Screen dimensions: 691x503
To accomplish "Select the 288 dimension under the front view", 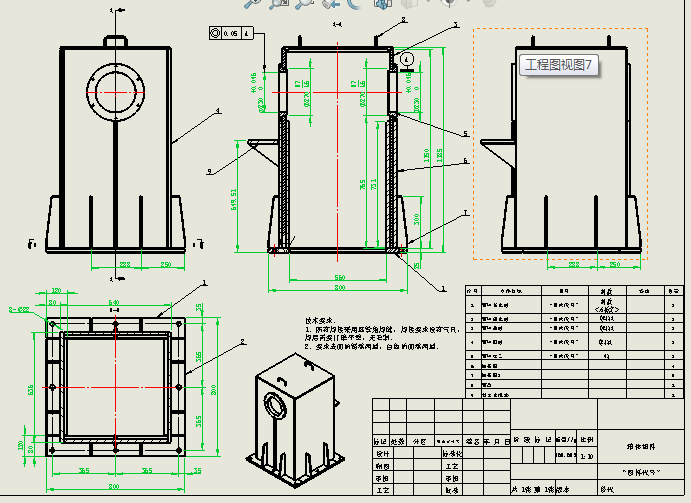I will [125, 265].
